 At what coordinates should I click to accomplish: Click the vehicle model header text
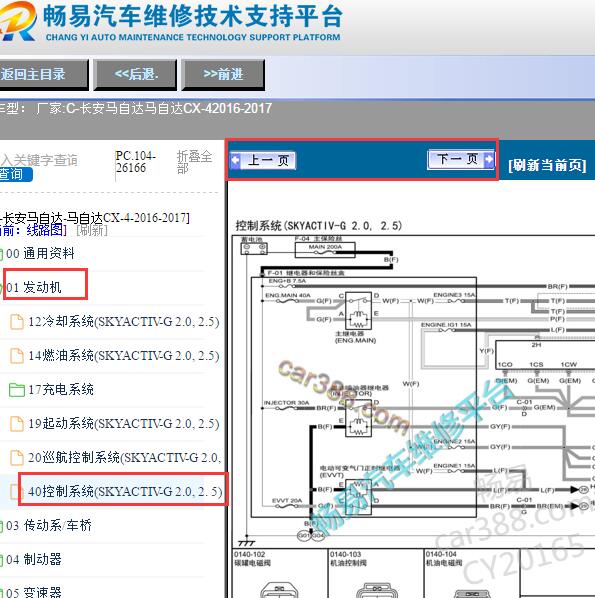pos(136,109)
